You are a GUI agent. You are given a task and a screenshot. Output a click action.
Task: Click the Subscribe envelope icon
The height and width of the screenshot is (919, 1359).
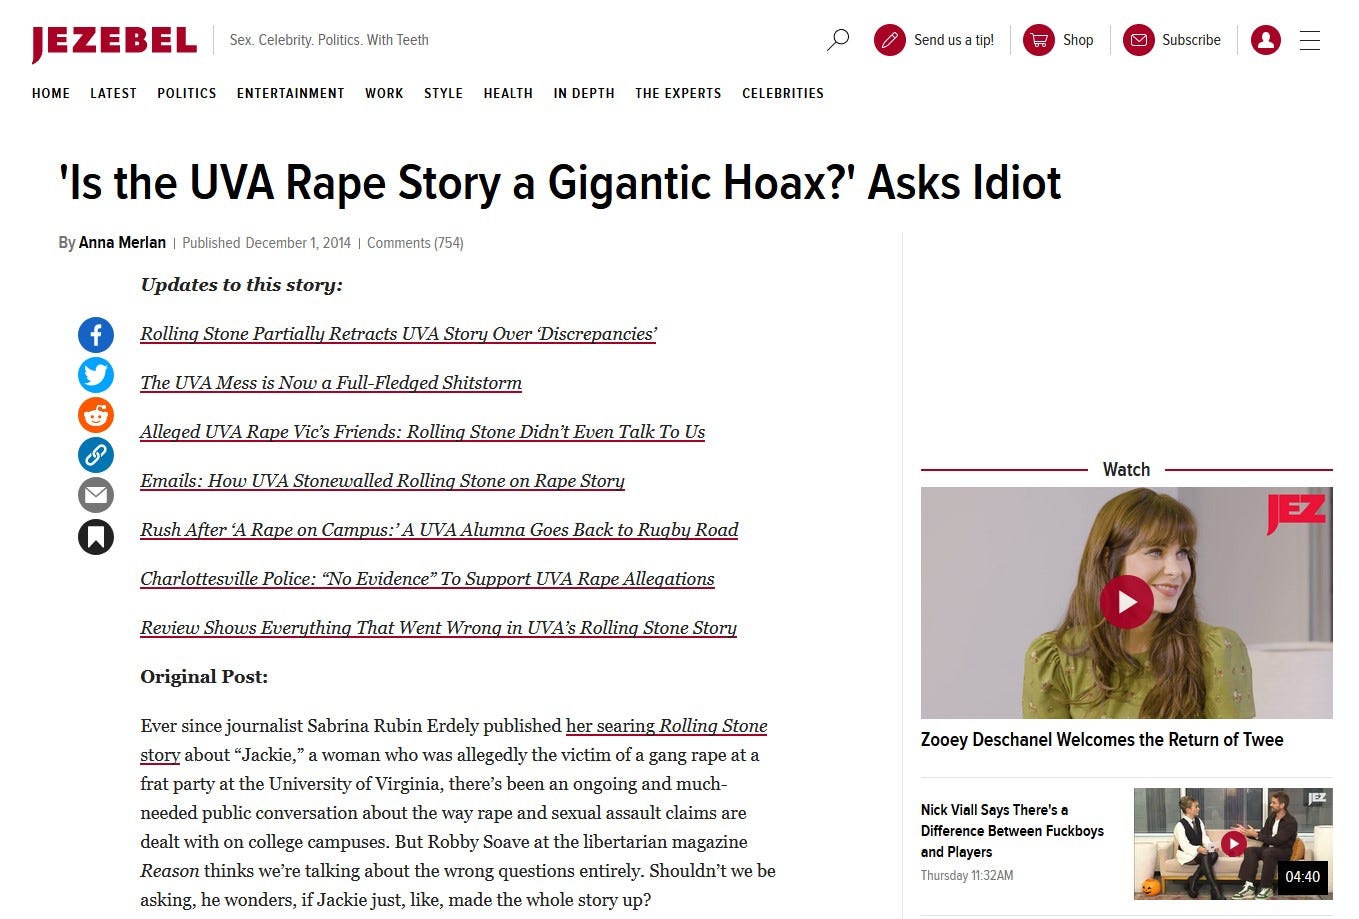1138,40
